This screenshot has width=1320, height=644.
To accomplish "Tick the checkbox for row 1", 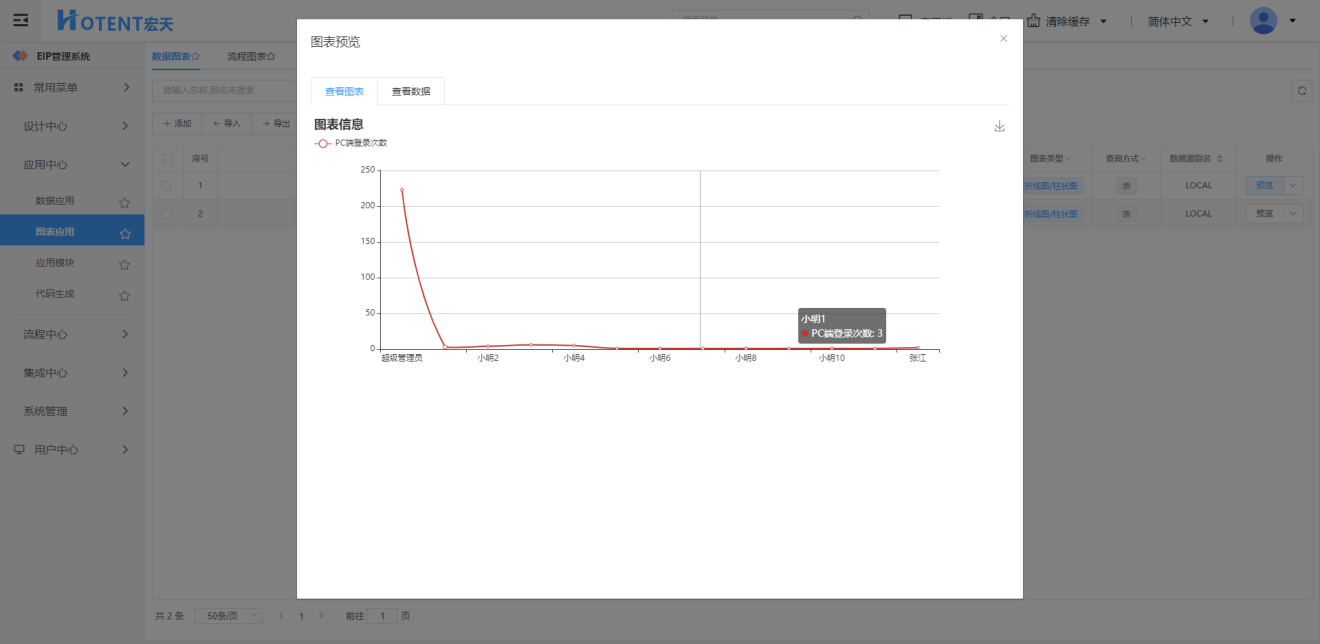I will (167, 185).
